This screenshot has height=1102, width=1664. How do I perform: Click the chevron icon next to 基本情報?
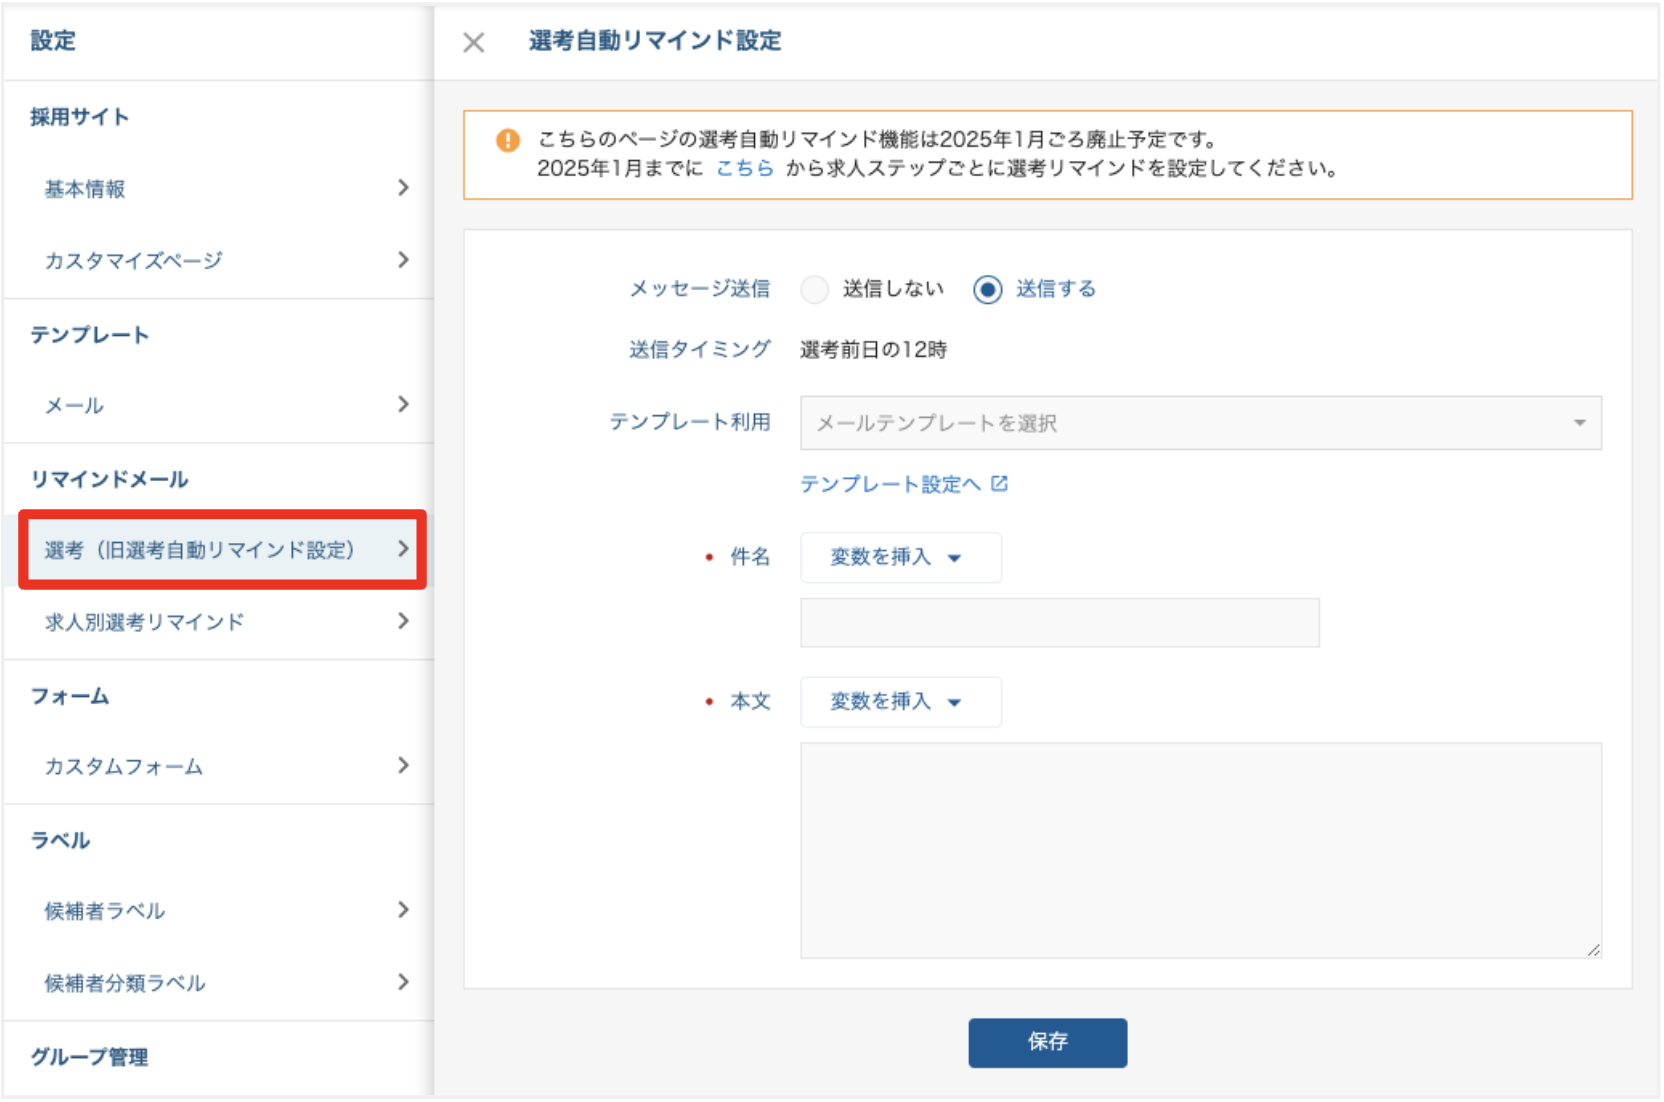coord(404,188)
